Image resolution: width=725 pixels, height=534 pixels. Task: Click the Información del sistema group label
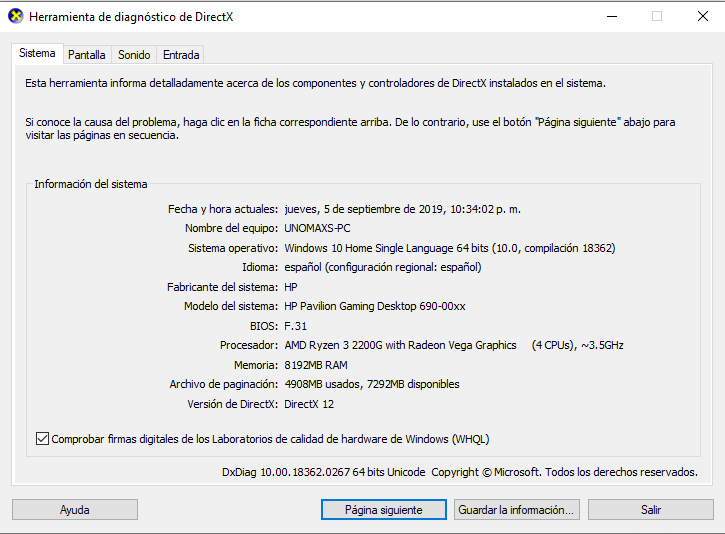(91, 184)
